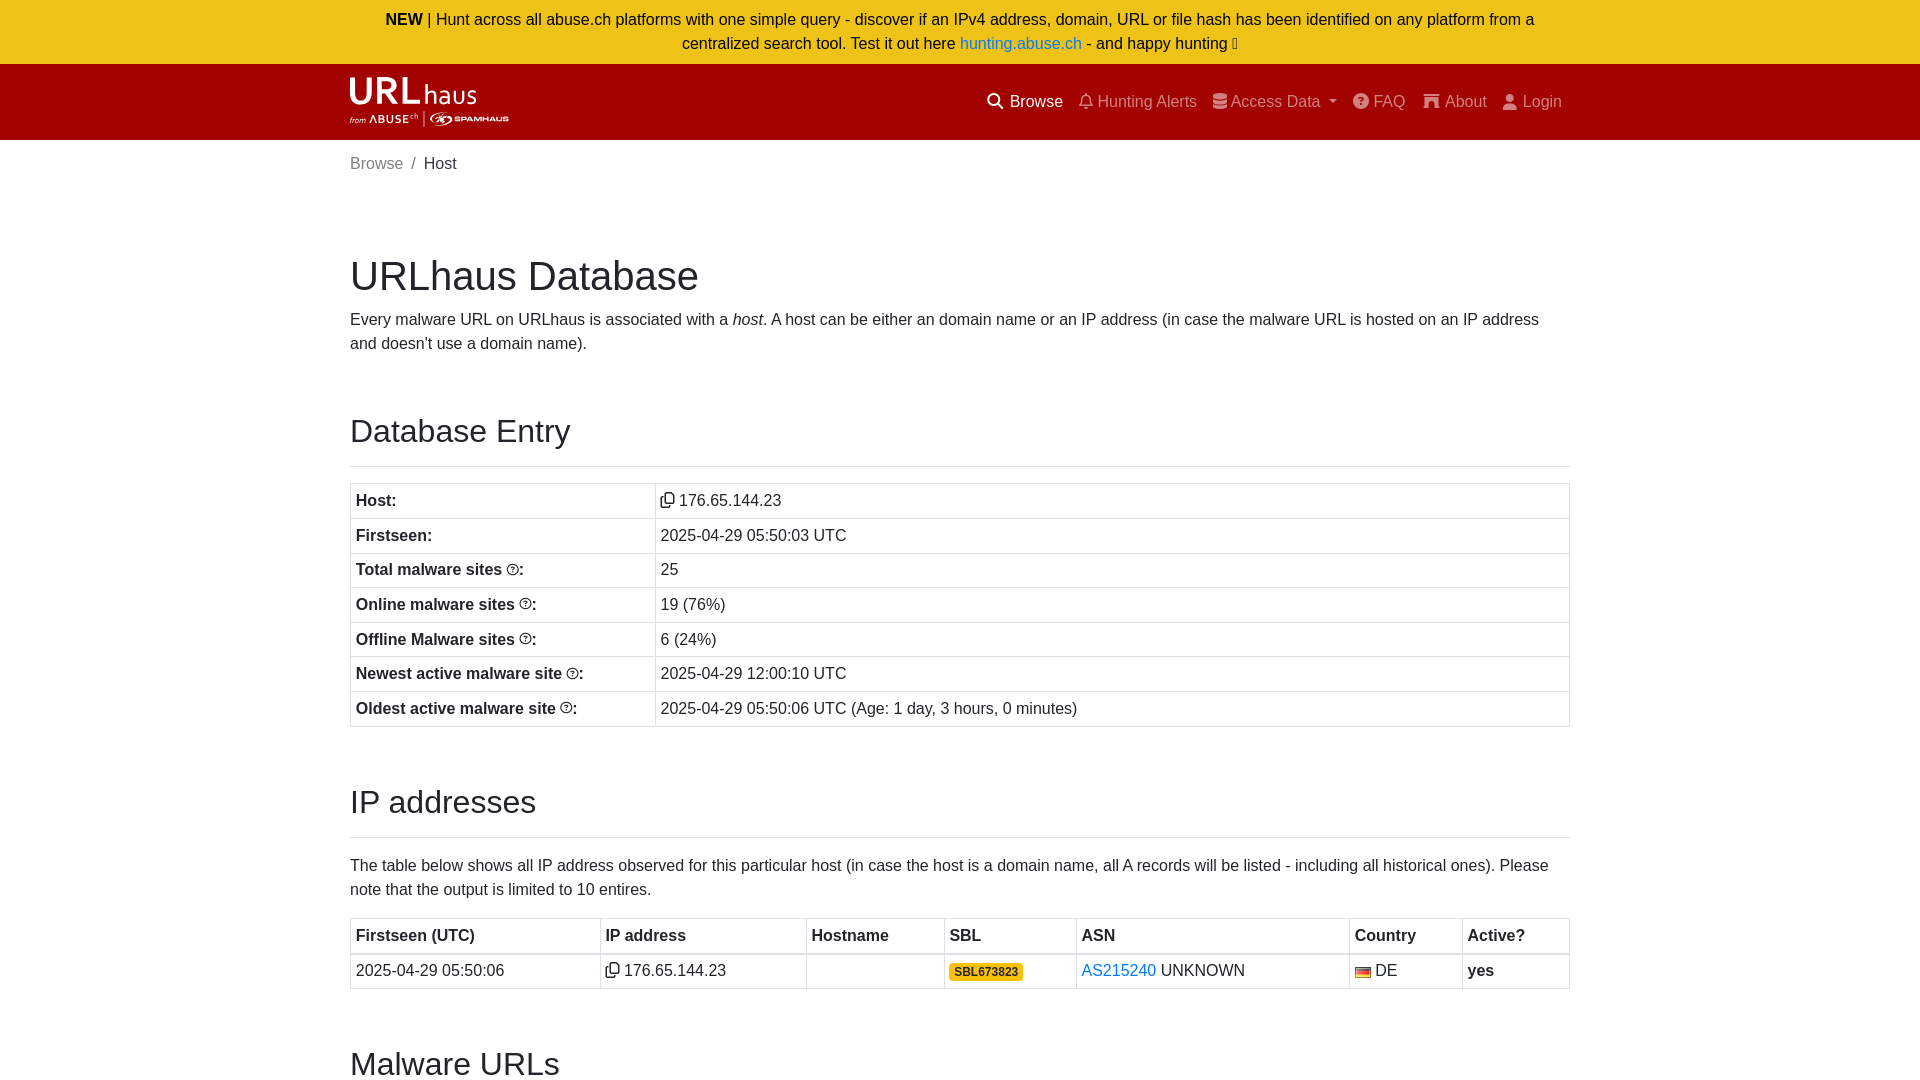Copy IP address in IP addresses table
The image size is (1920, 1080).
tap(613, 970)
